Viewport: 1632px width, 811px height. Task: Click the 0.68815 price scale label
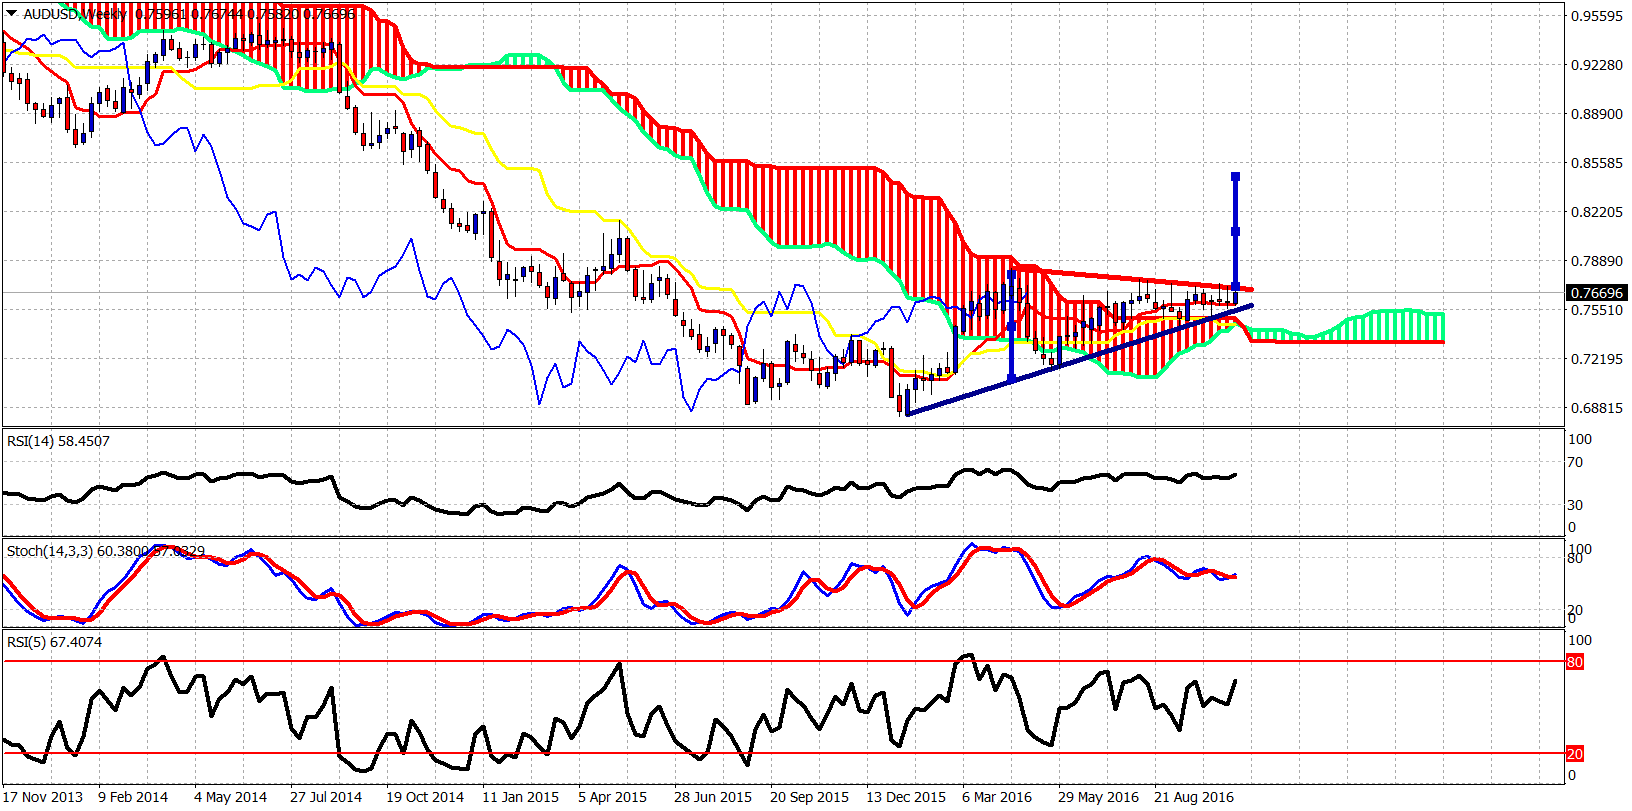(x=1597, y=408)
